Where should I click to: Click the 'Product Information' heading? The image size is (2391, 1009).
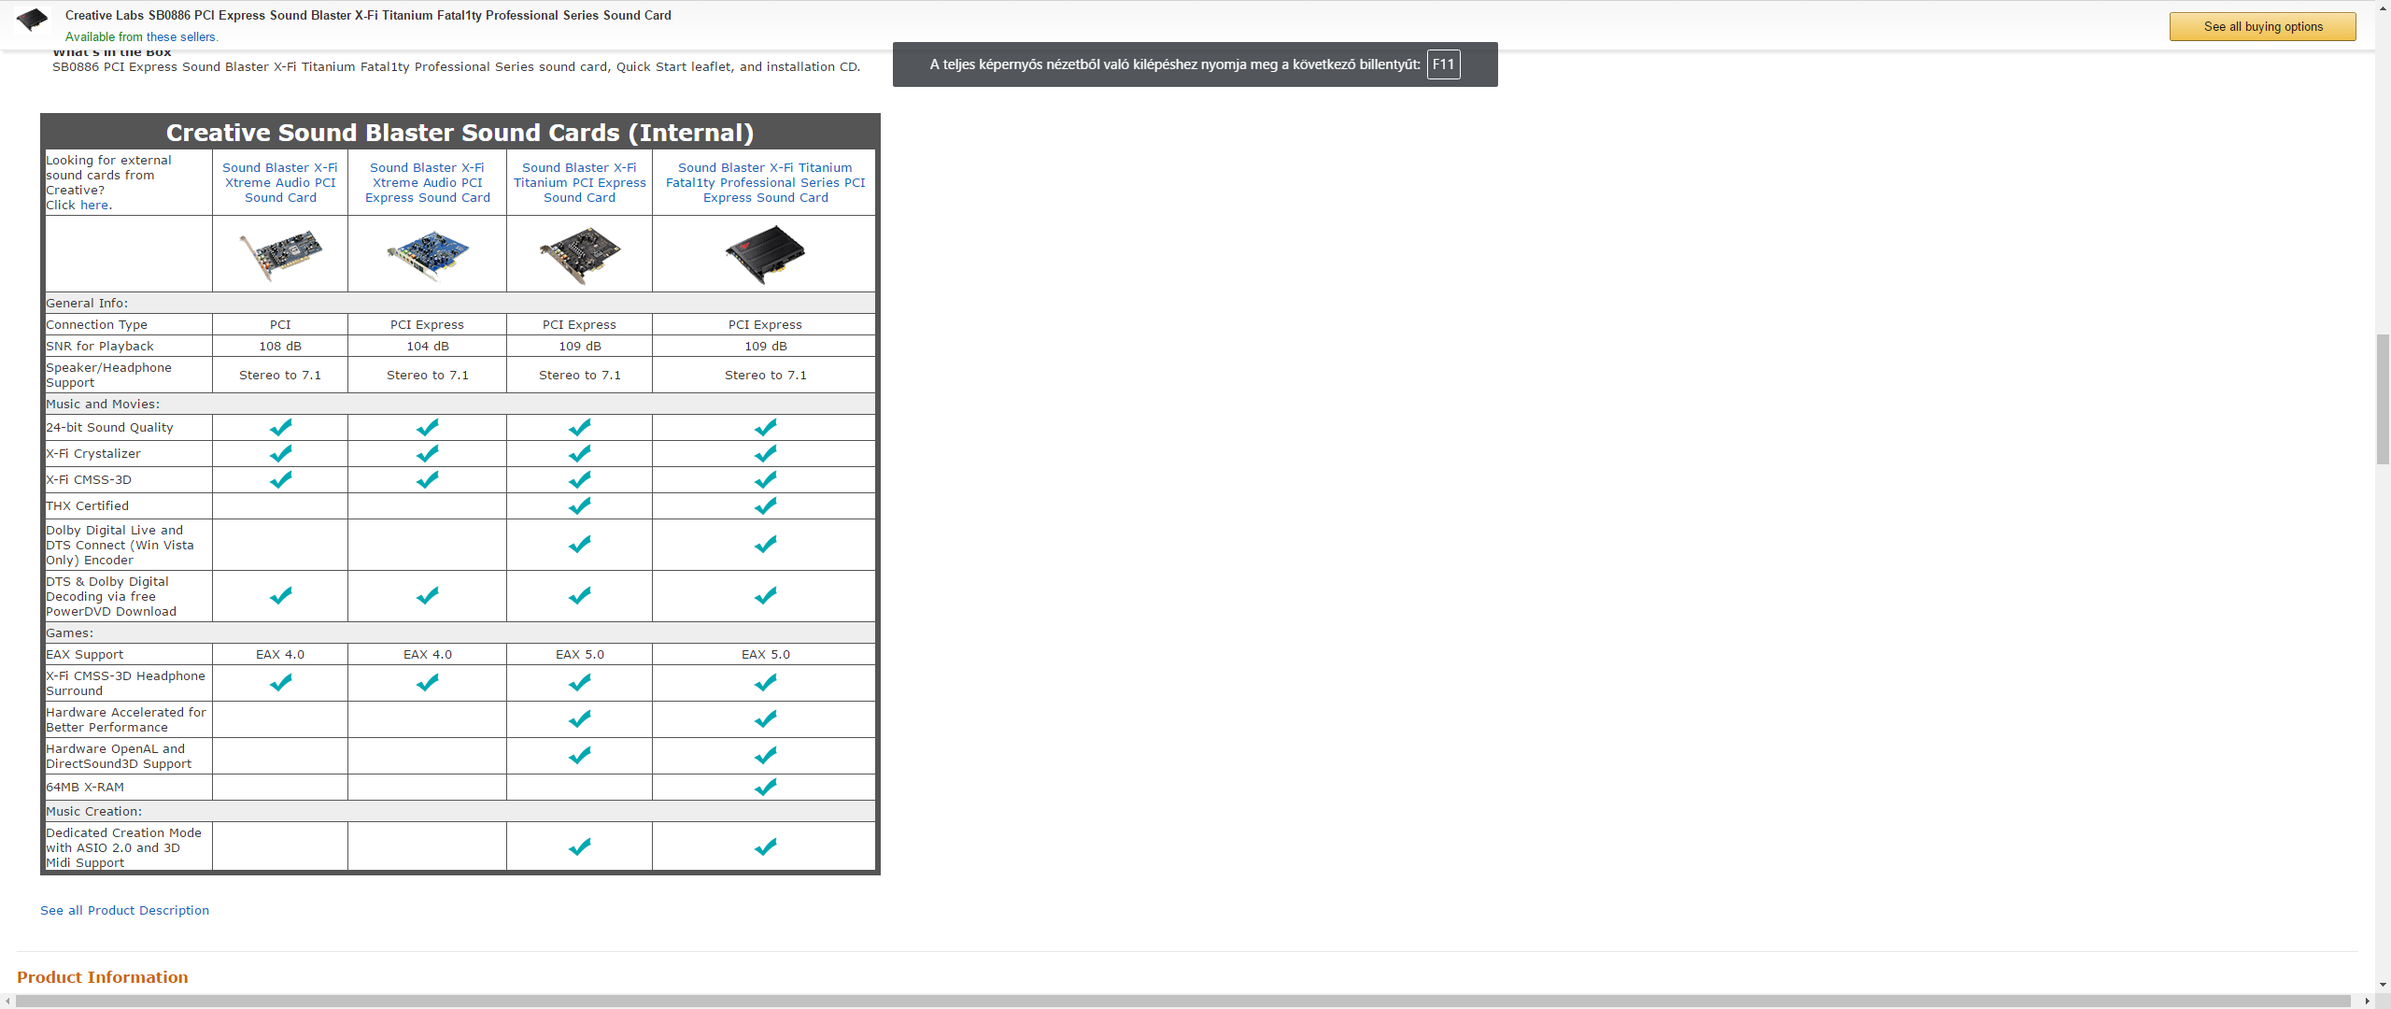[102, 977]
